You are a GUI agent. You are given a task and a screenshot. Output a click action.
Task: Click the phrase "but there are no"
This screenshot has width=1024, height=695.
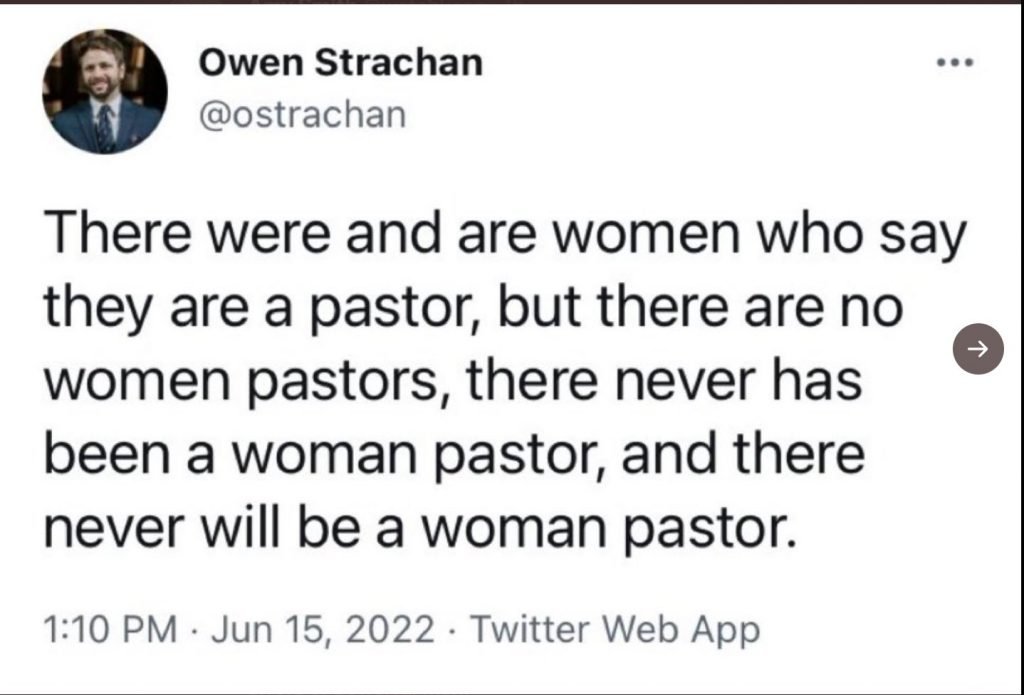[x=701, y=308]
